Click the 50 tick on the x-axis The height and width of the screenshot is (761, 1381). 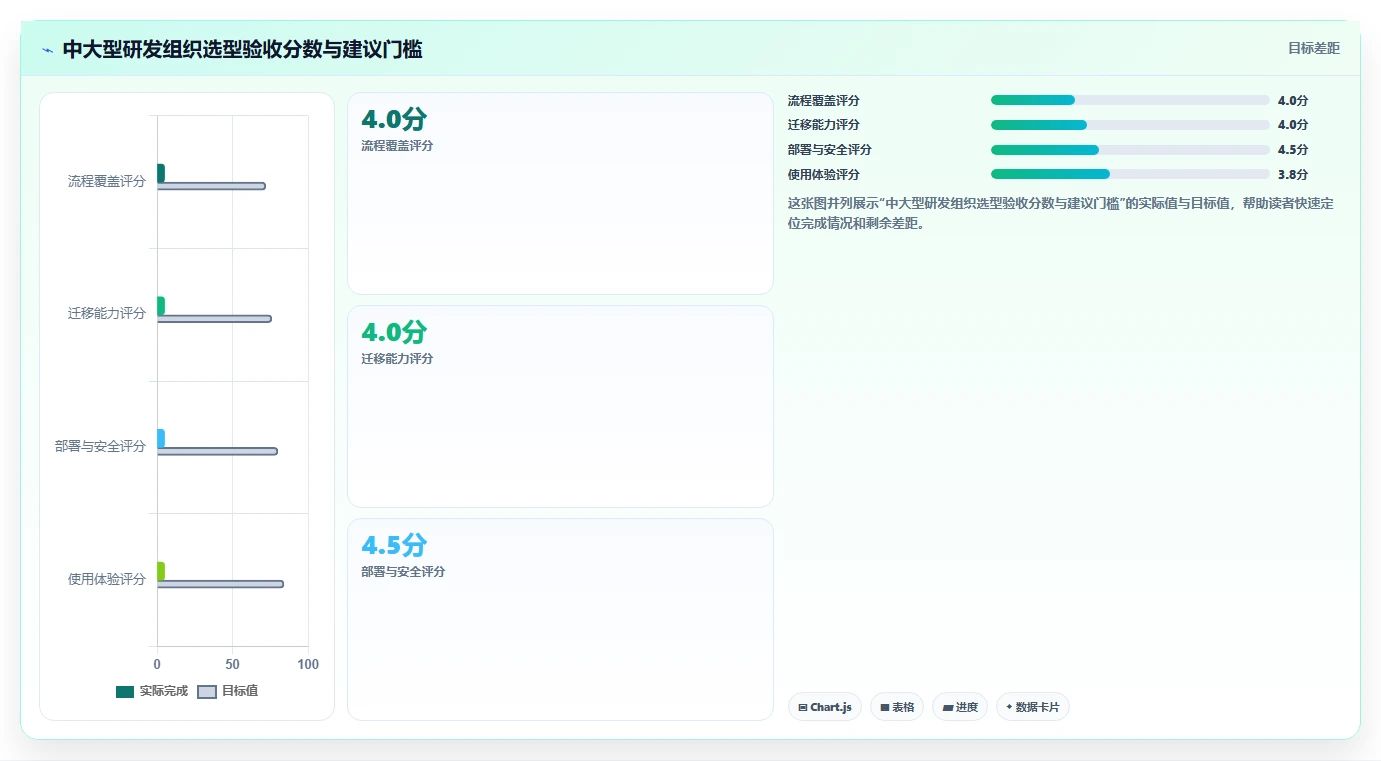232,664
